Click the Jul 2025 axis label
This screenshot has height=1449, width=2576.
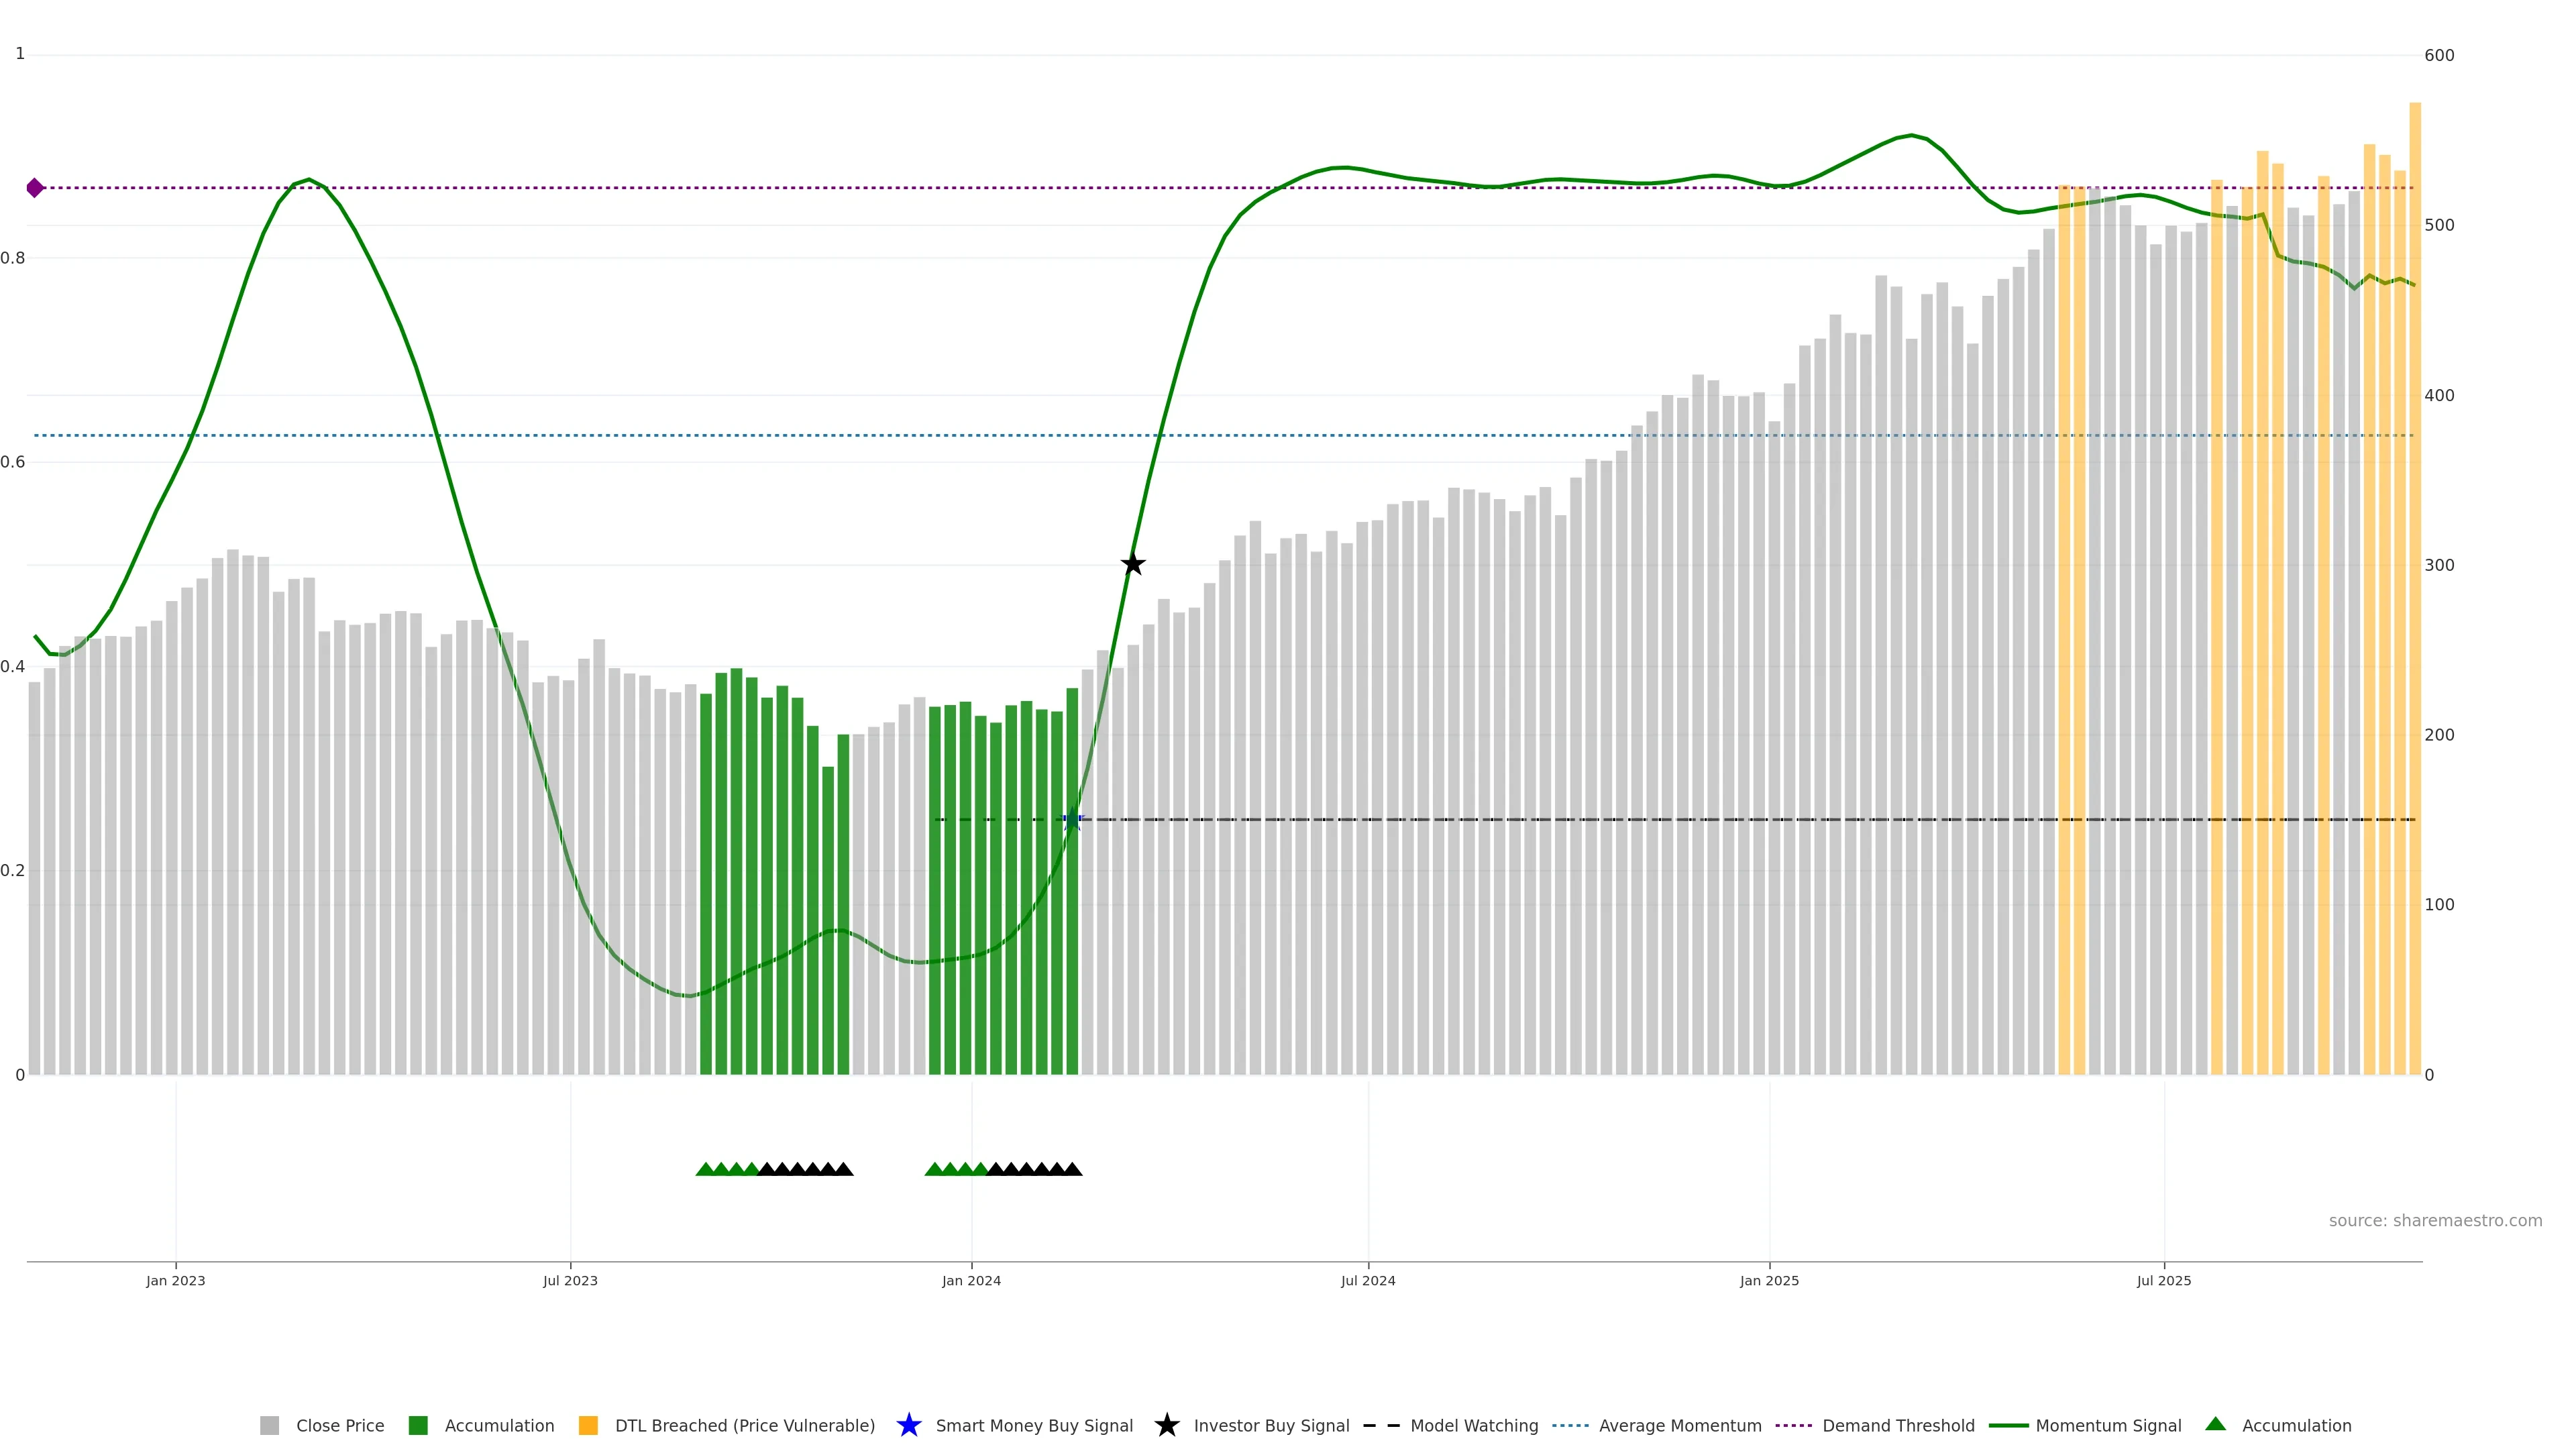2163,1280
